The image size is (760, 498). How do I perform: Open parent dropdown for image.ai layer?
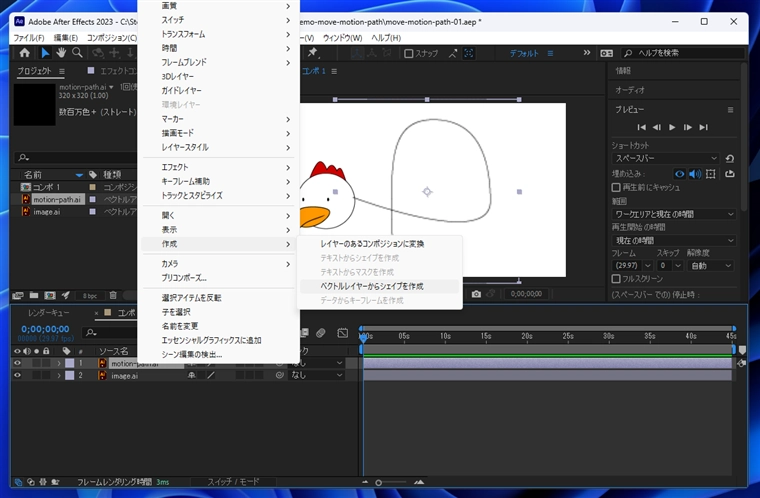pos(317,375)
